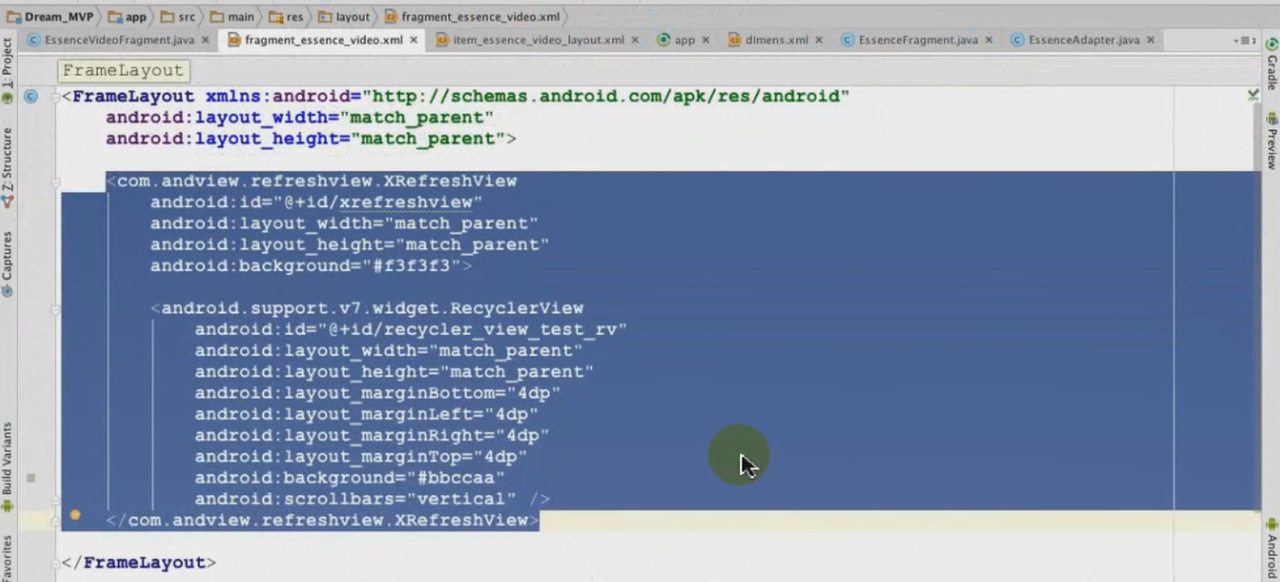Open the hidden tabs list dropdown
Viewport: 1280px width, 582px height.
(x=1245, y=41)
